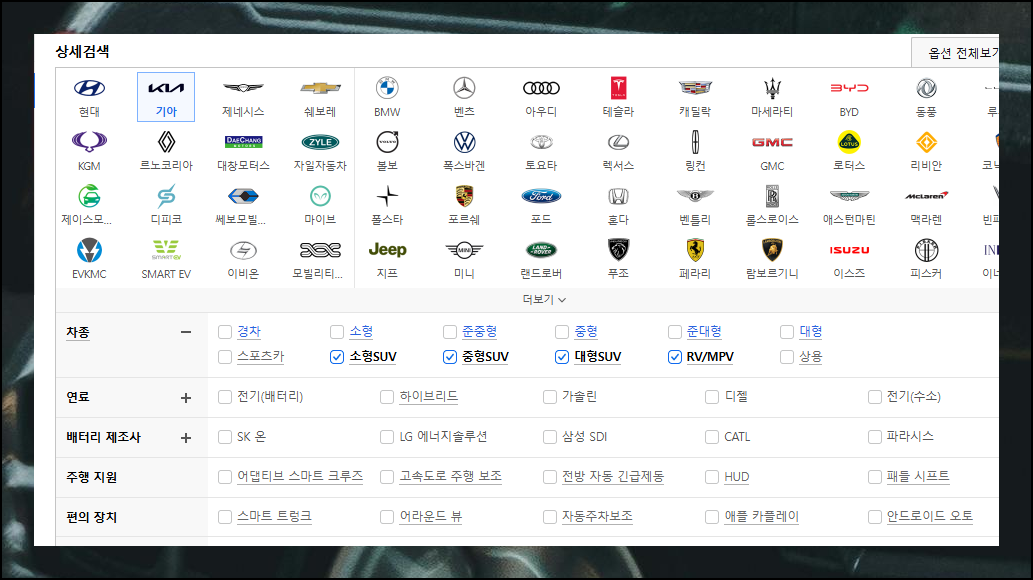The width and height of the screenshot is (1033, 580).
Task: Check the HUD driving support checkbox
Action: coord(712,477)
